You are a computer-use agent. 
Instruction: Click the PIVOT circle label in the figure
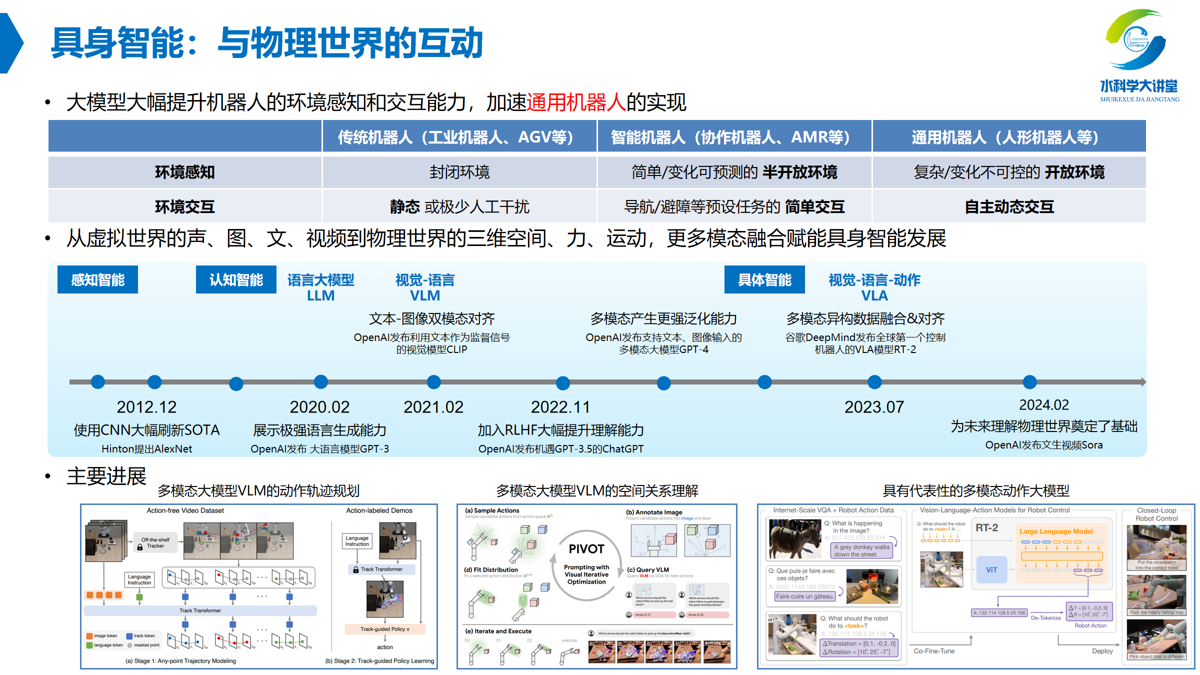(x=586, y=549)
